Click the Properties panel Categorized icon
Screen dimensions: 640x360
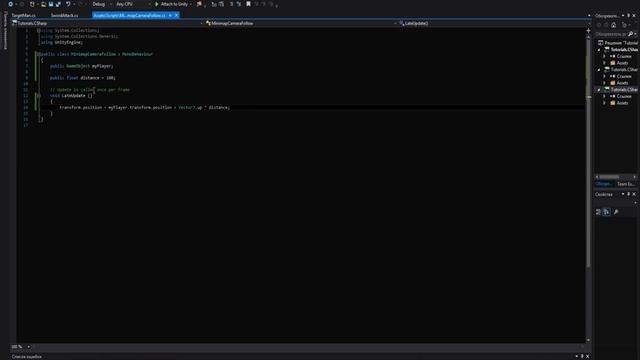tap(598, 212)
